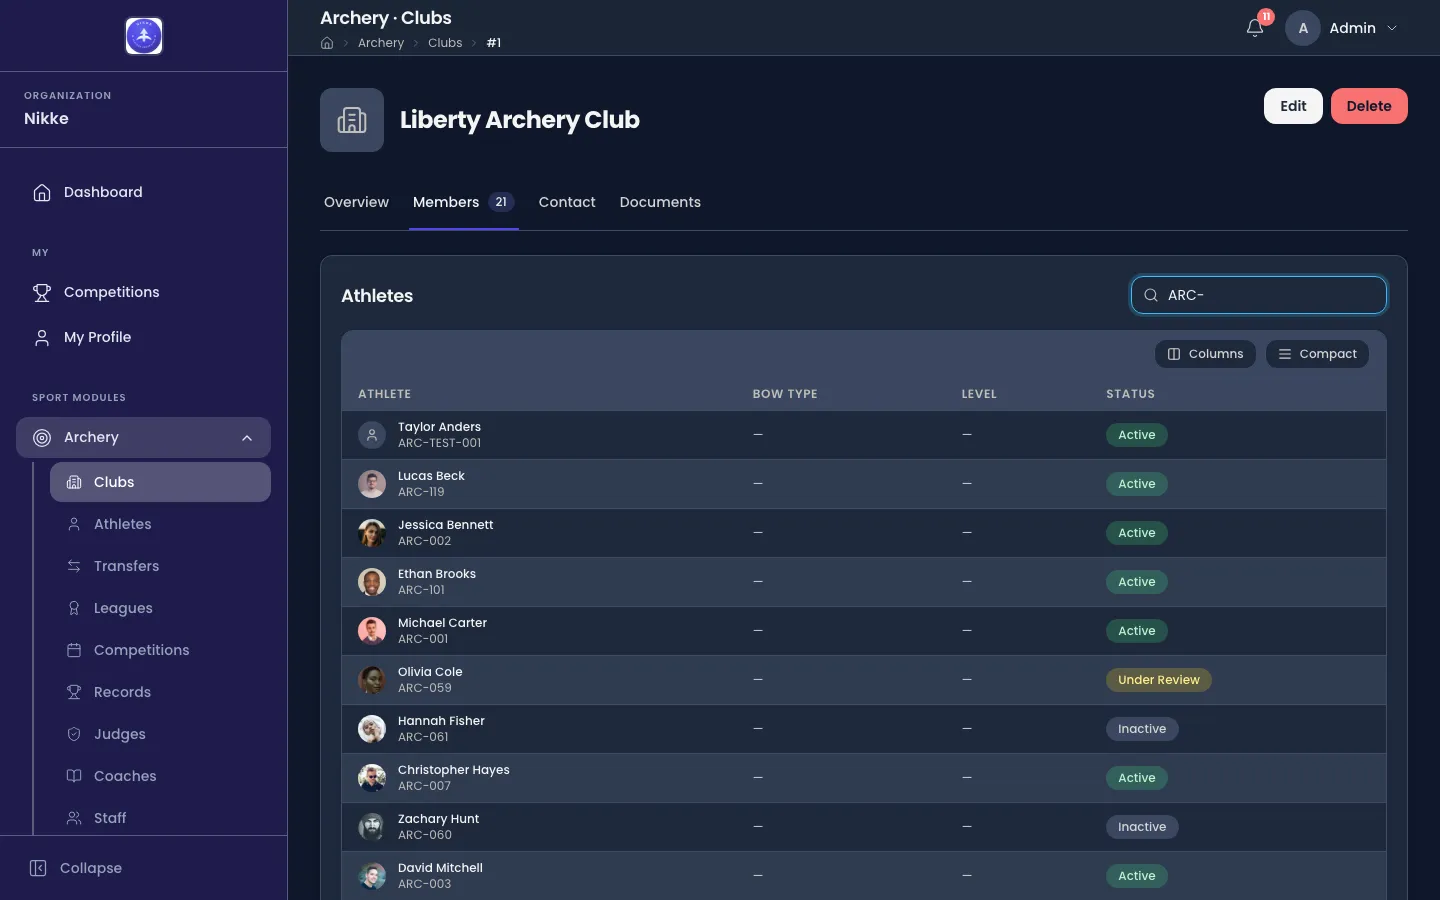
Task: Collapse the Archery module chevron
Action: pos(247,438)
